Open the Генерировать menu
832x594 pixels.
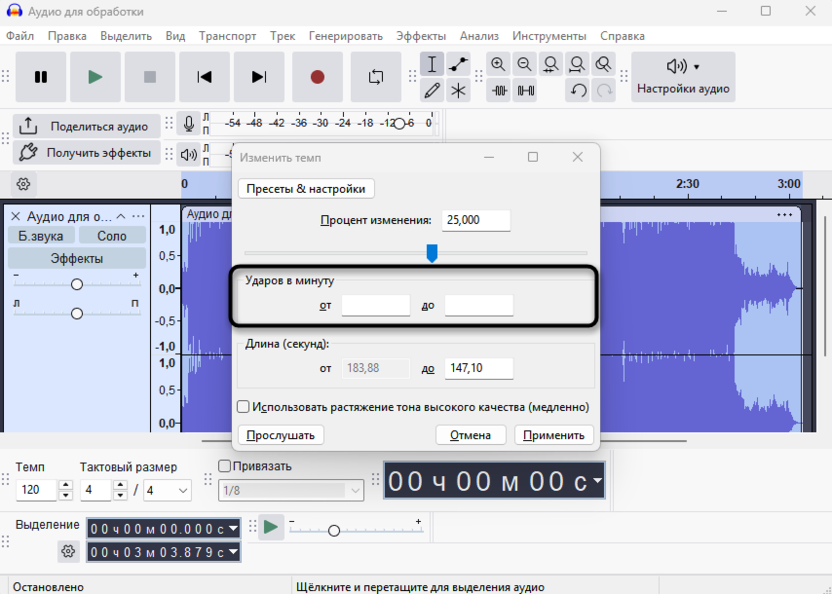pos(346,36)
